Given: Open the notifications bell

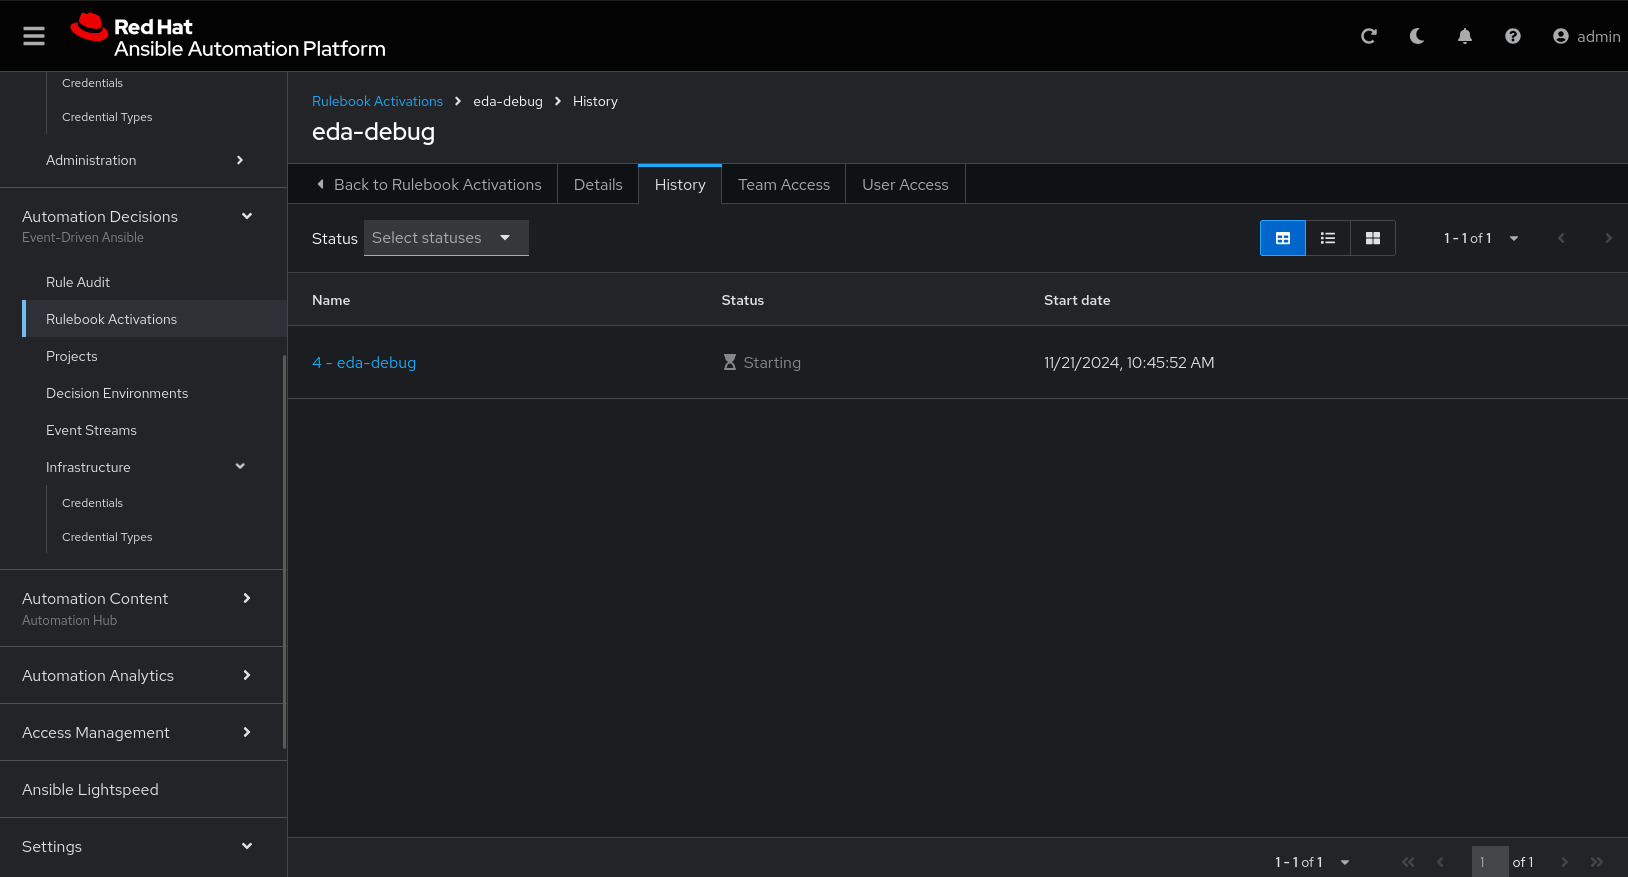Looking at the screenshot, I should (x=1465, y=36).
